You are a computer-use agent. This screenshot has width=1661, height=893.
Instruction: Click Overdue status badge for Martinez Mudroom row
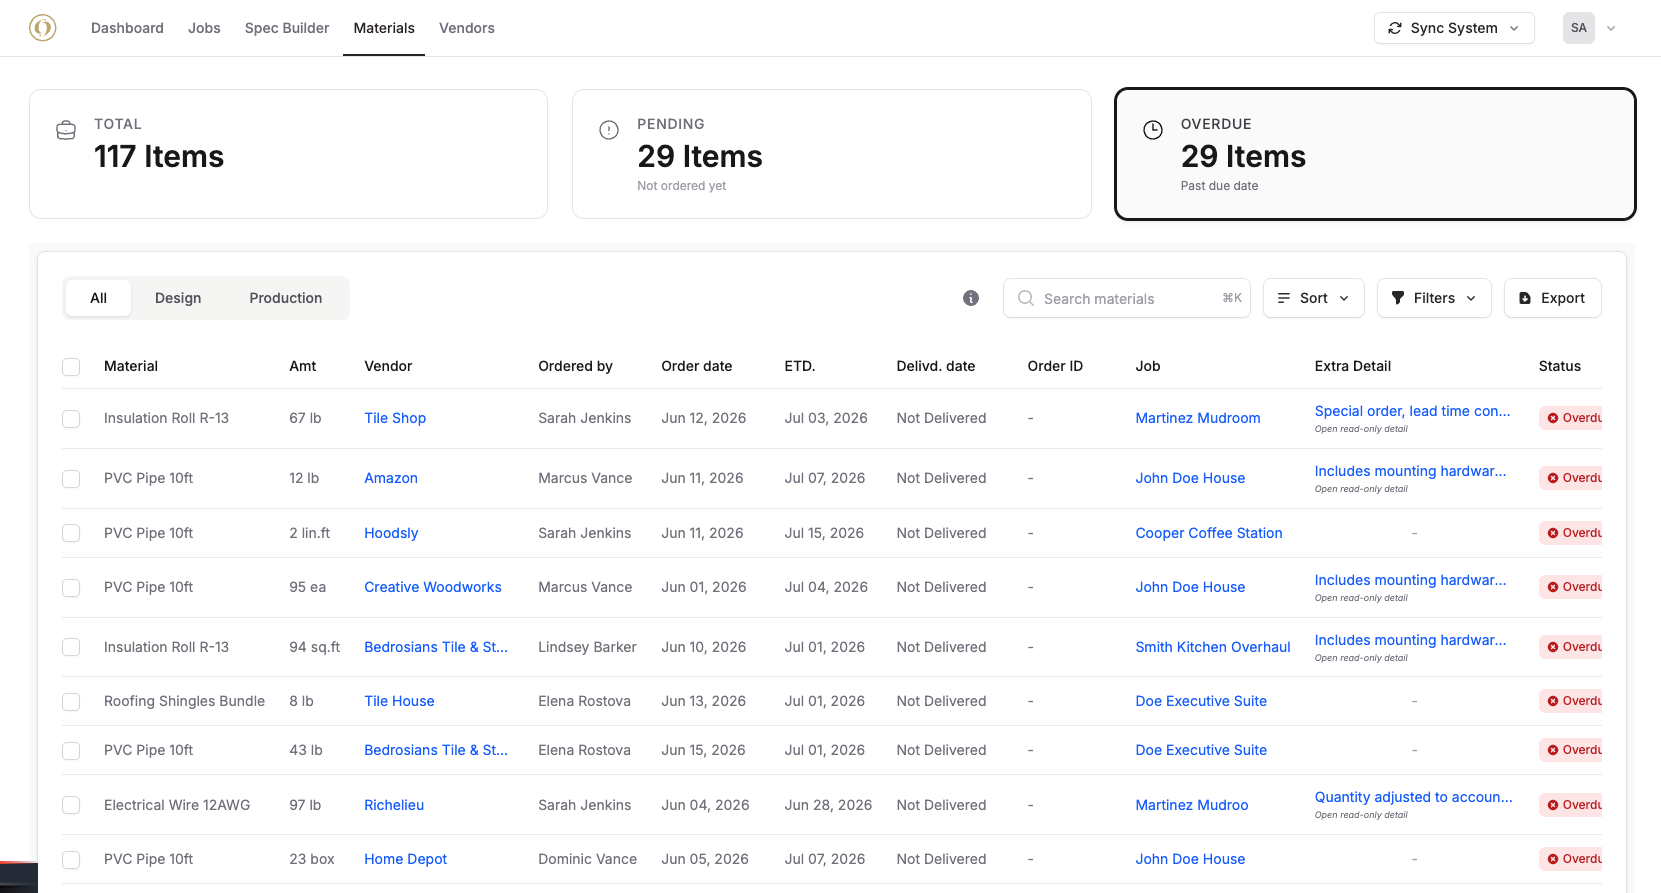tap(1571, 418)
